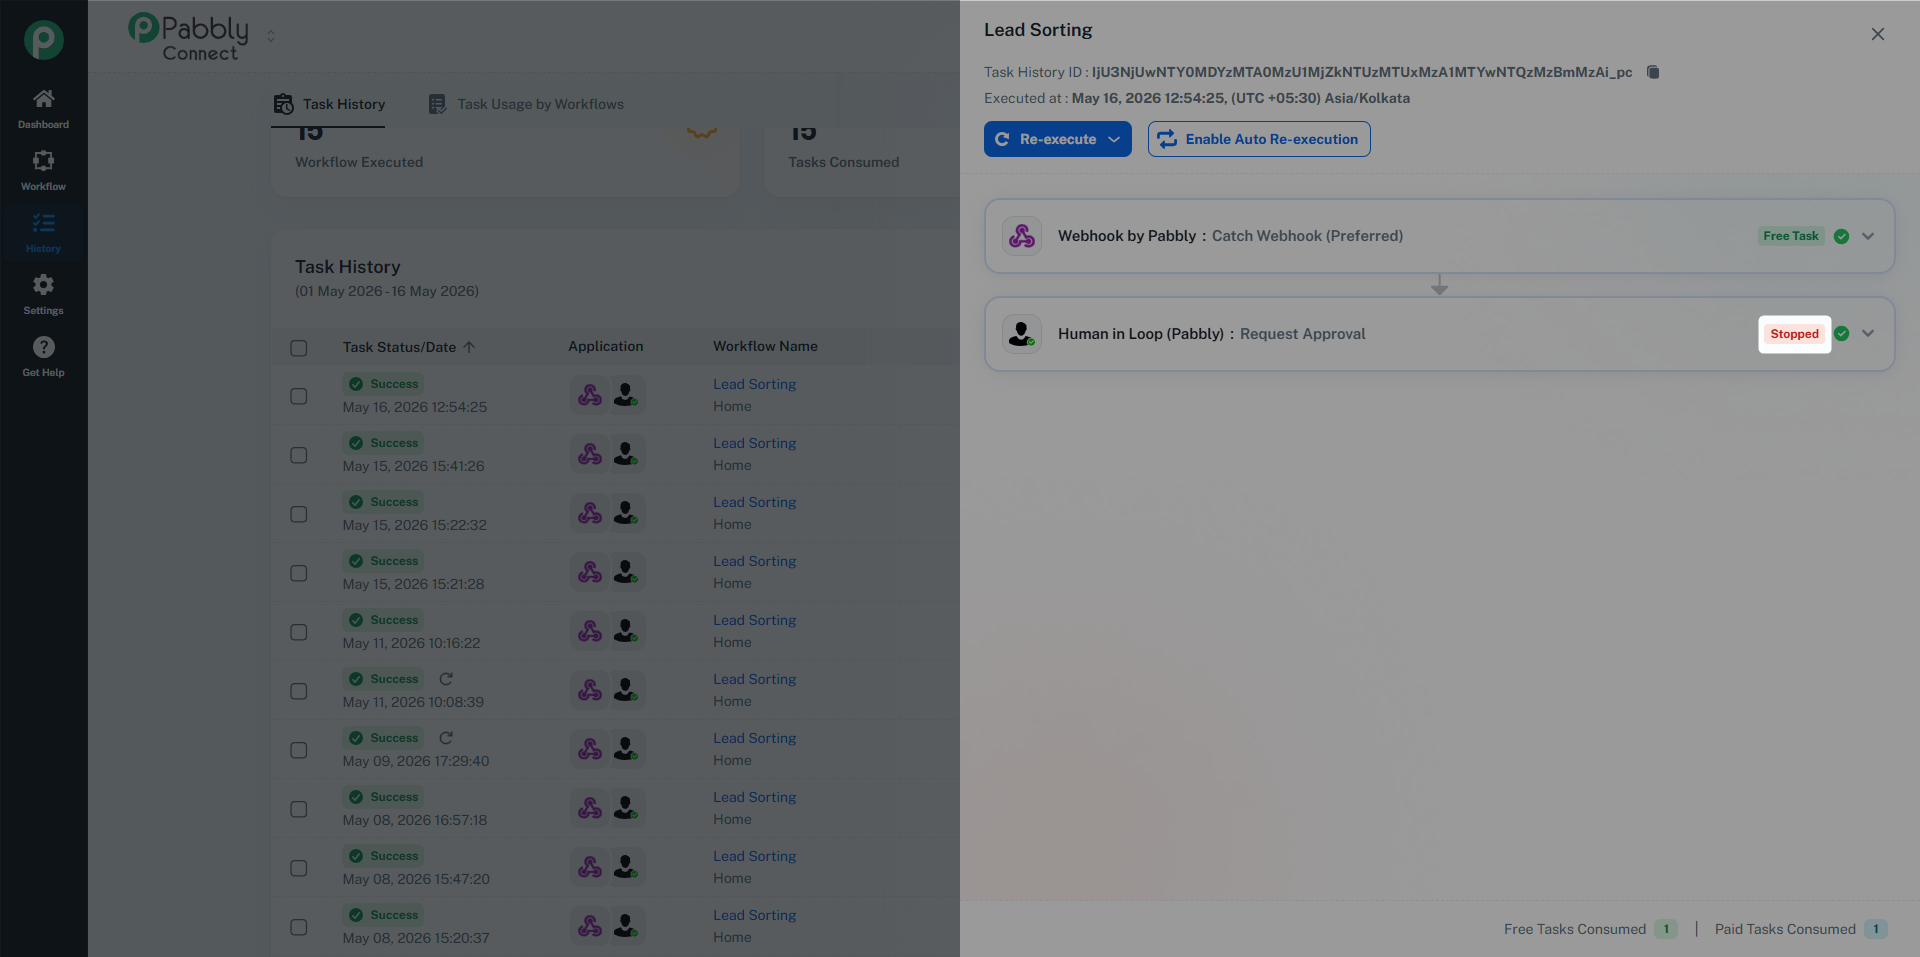1920x957 pixels.
Task: Click the Application column header
Action: coord(606,346)
